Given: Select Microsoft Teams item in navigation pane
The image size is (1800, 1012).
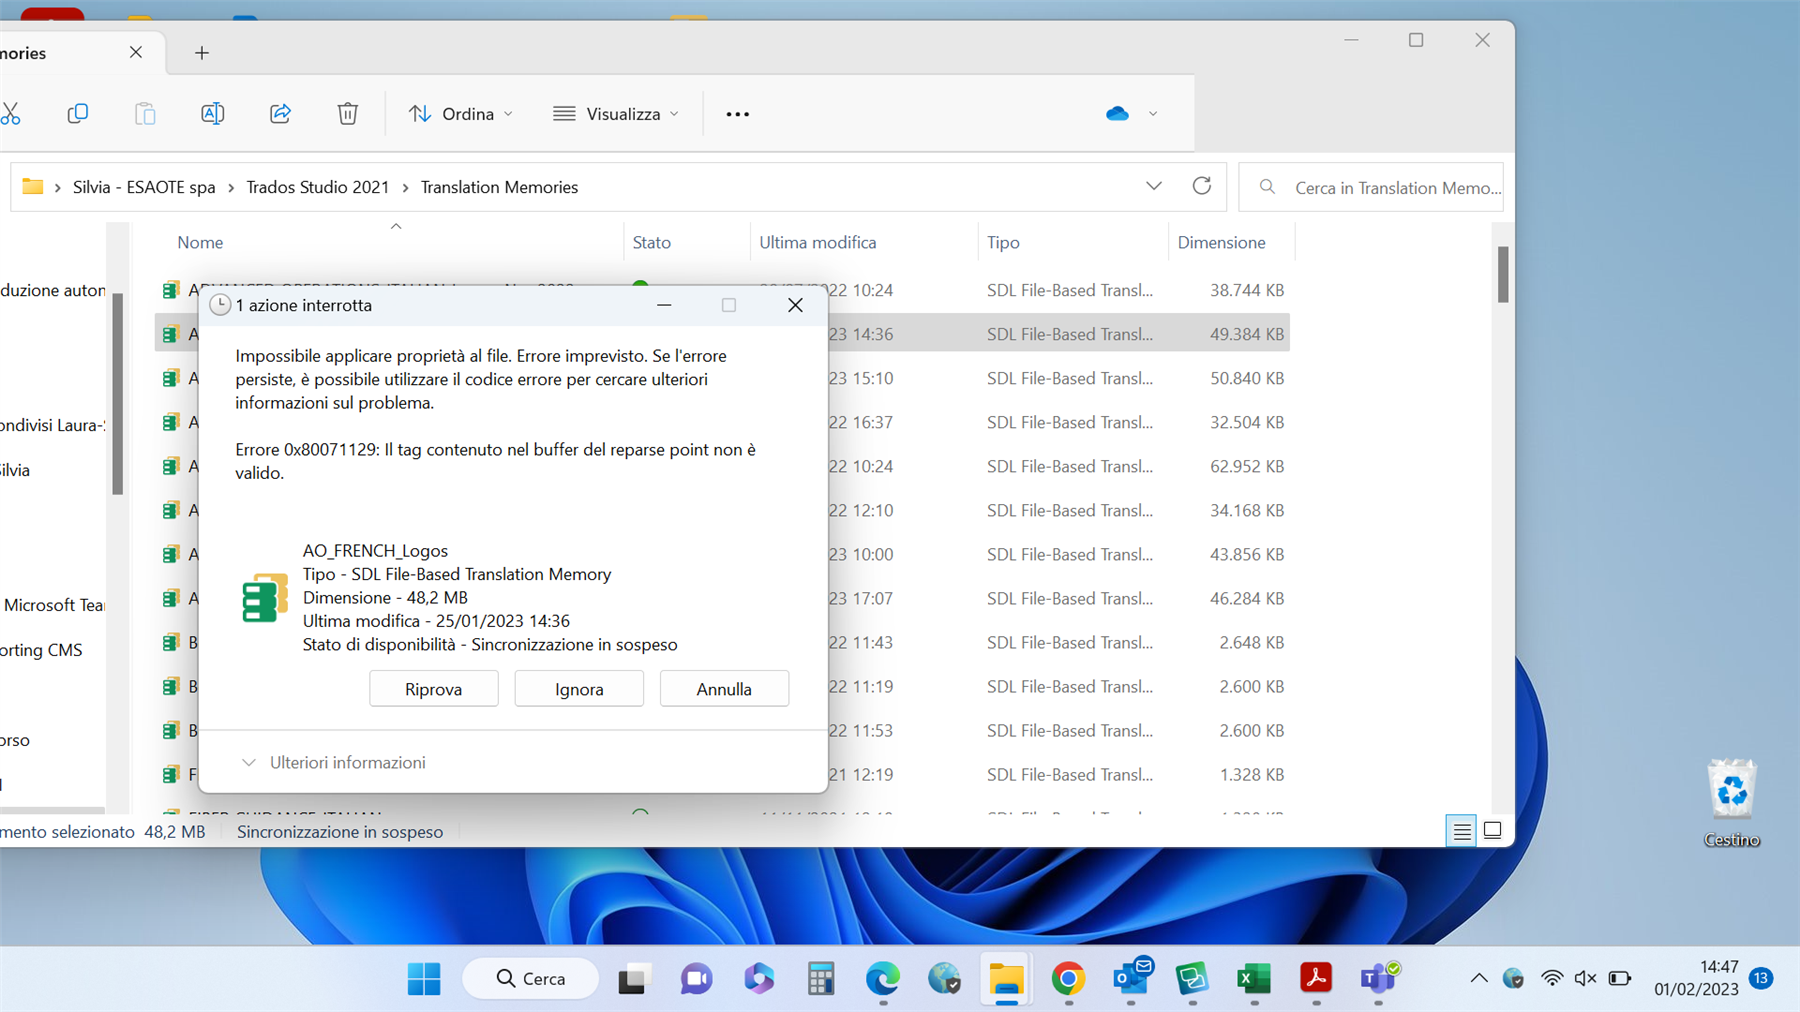Looking at the screenshot, I should (x=53, y=605).
